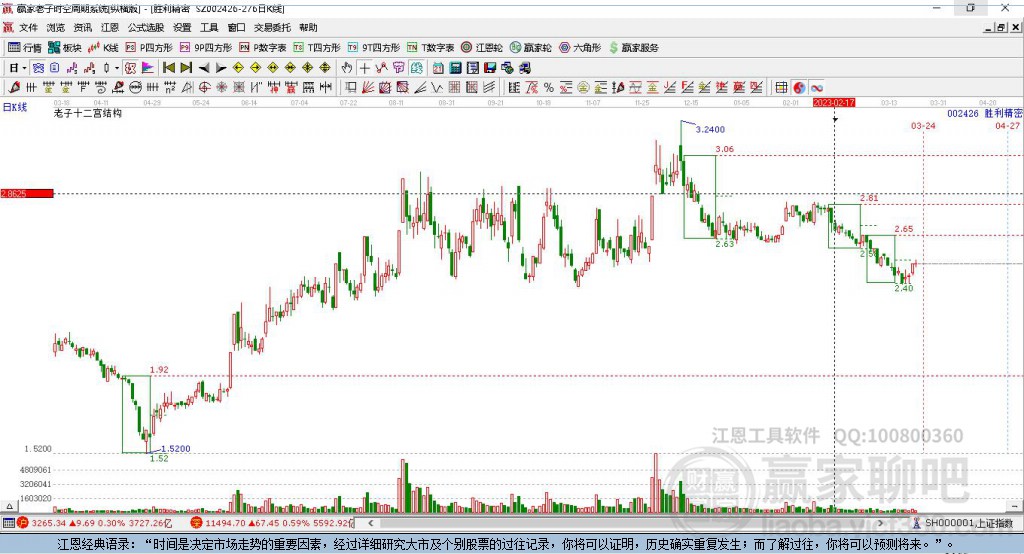Open the 江恩轮 Gann wheel tool

pos(482,48)
